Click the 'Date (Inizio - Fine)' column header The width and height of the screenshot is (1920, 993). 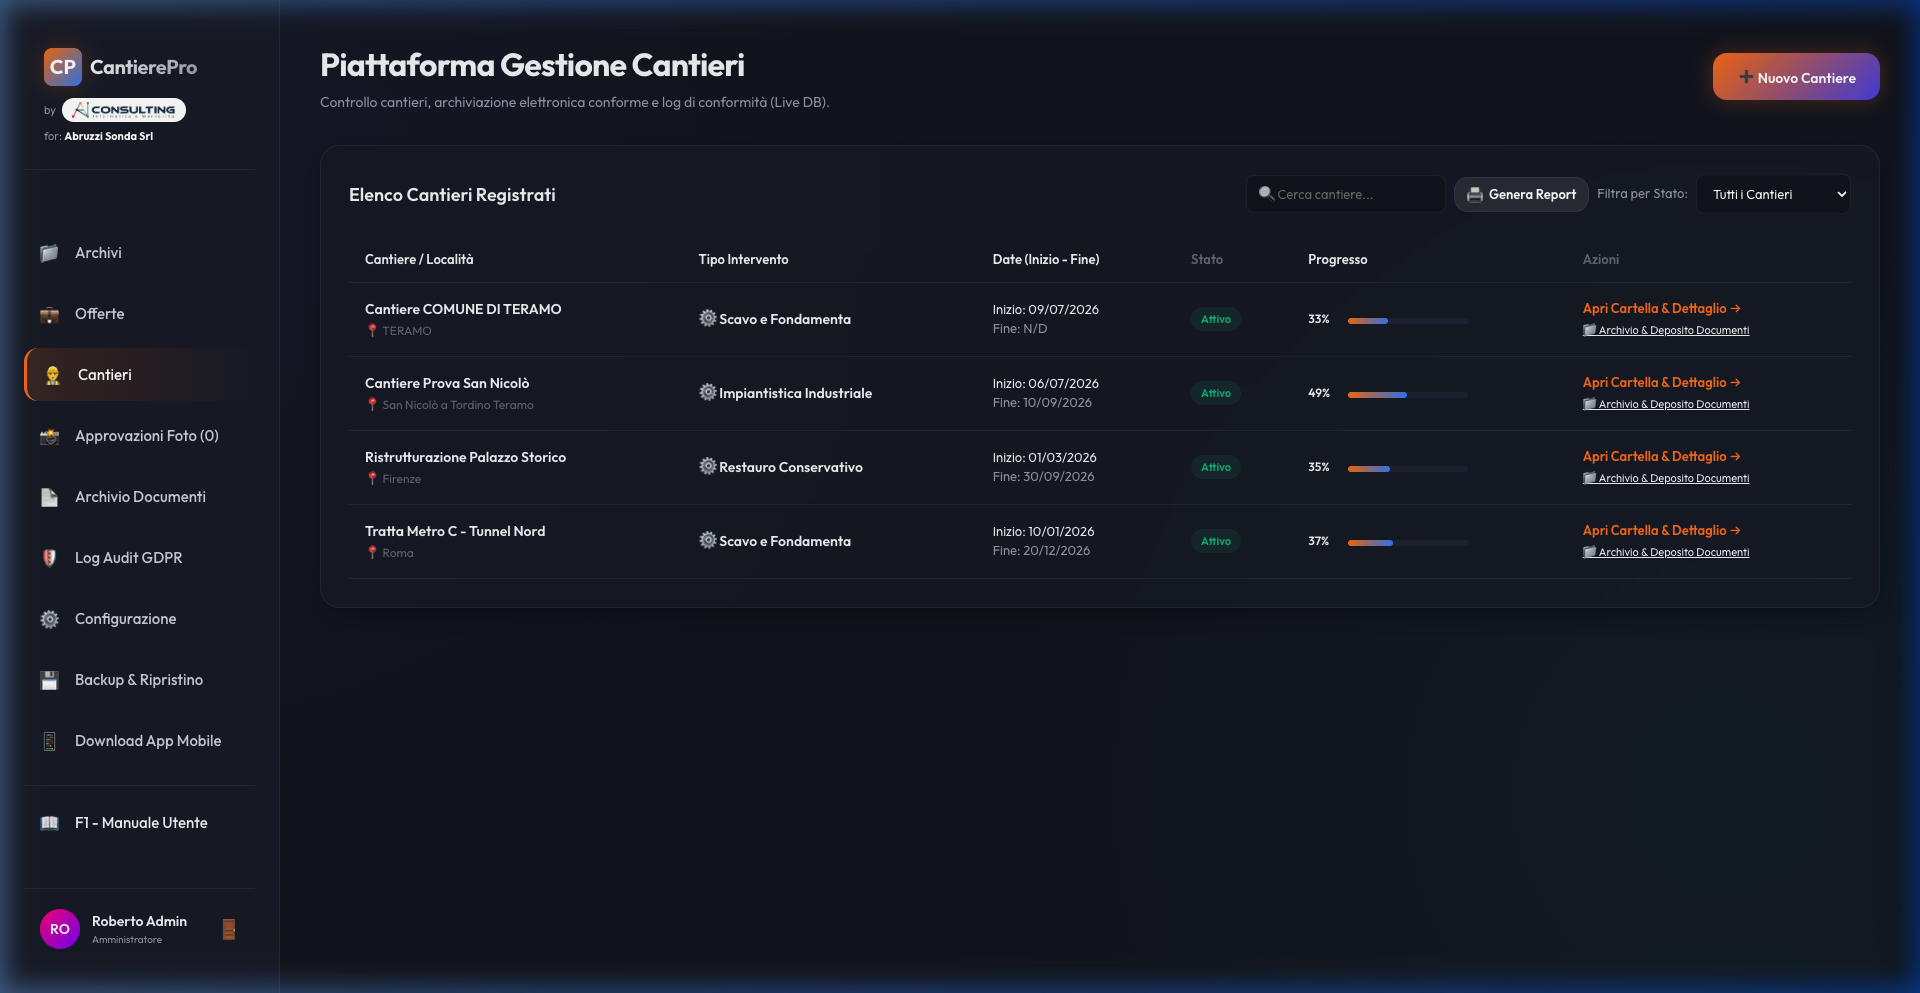[x=1046, y=260]
